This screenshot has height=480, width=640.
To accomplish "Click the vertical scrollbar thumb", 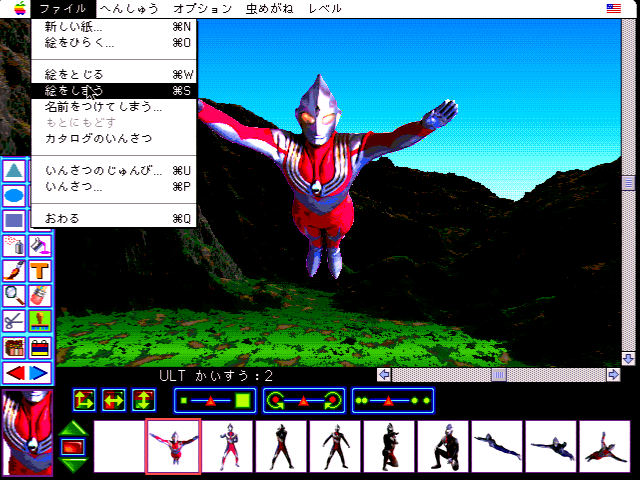I will [628, 183].
